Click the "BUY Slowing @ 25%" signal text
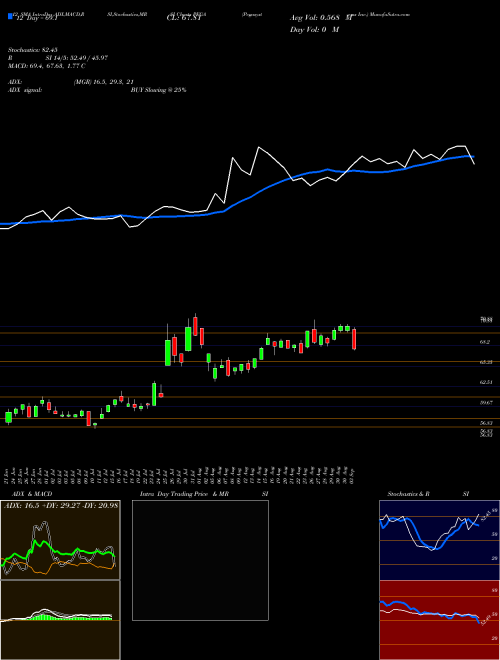500x660 pixels. pyautogui.click(x=158, y=90)
